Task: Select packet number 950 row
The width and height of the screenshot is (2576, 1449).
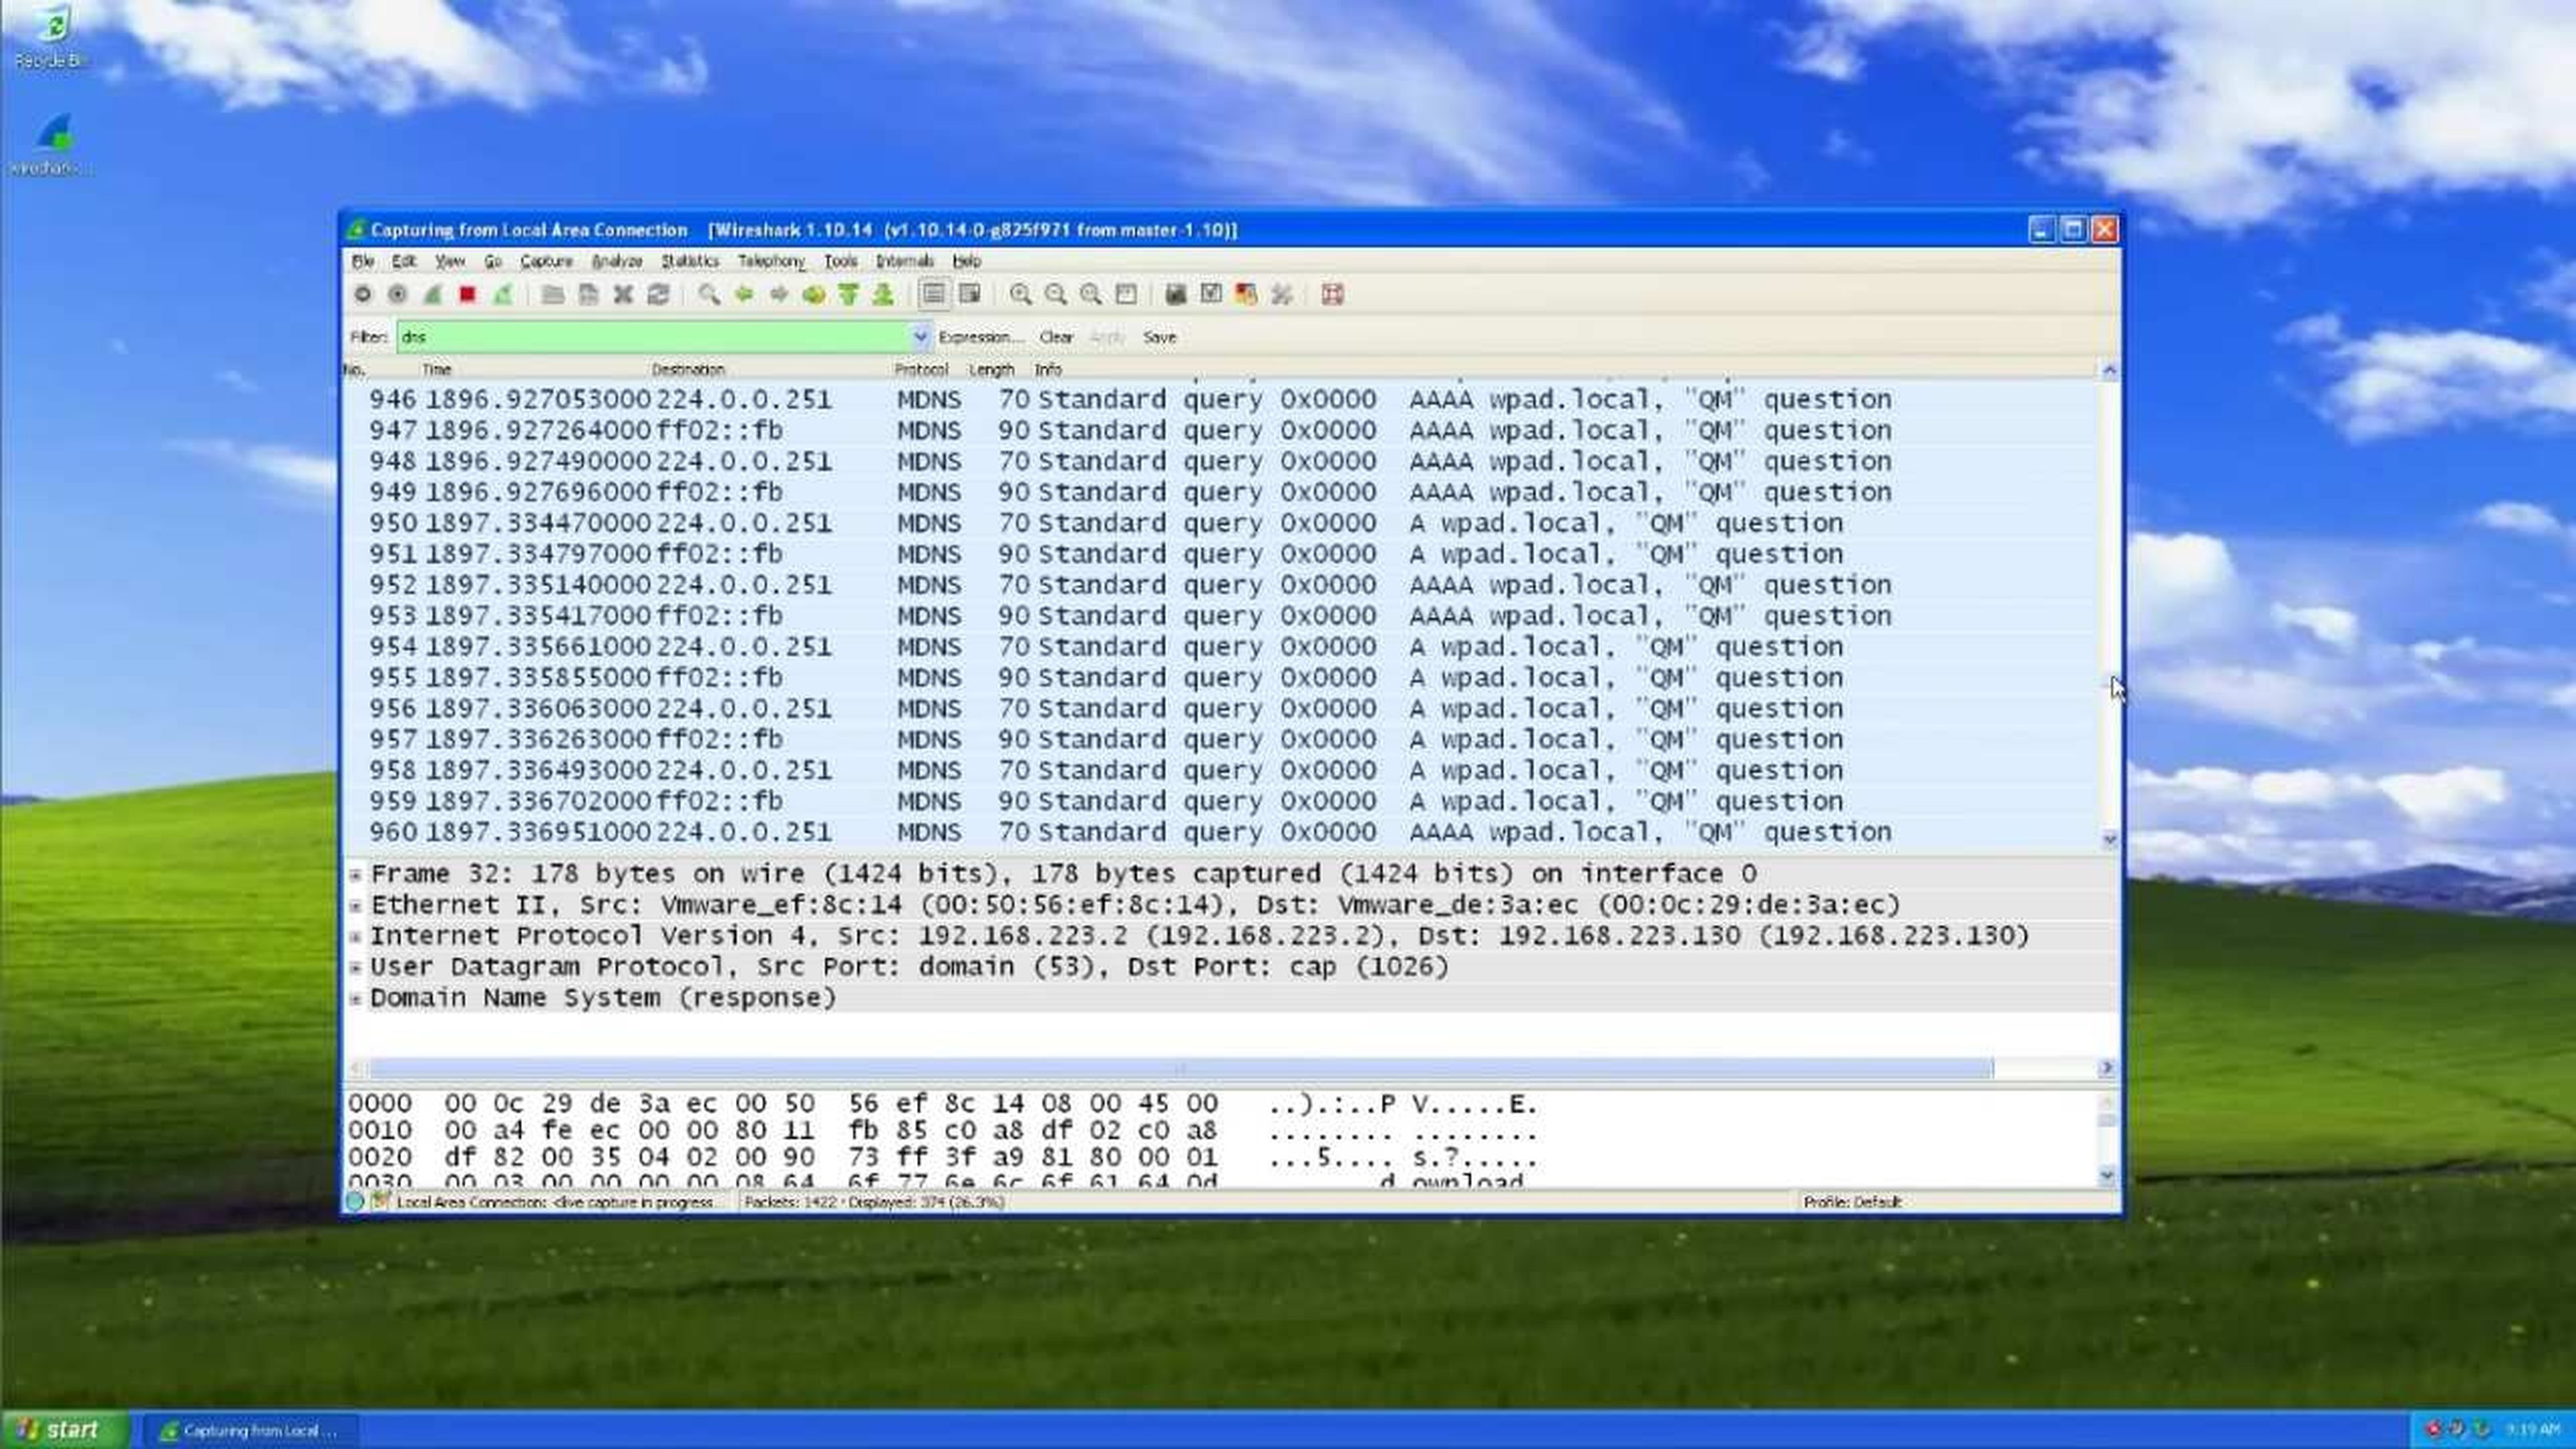Action: 1220,523
